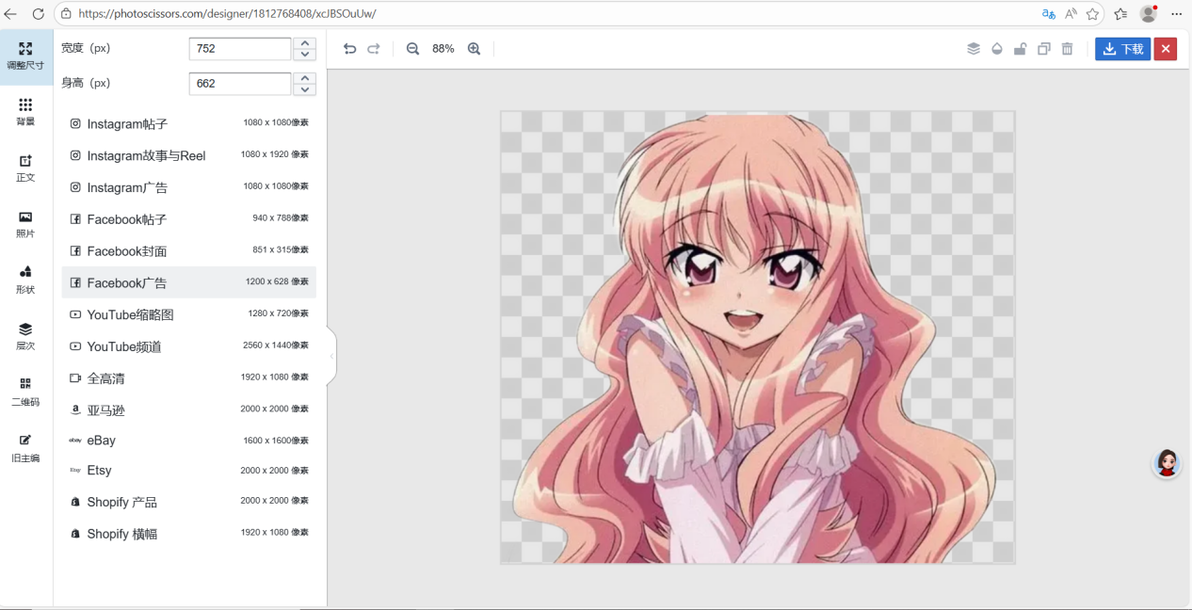Select the Facebook广告 preset
This screenshot has width=1192, height=610.
coord(189,282)
